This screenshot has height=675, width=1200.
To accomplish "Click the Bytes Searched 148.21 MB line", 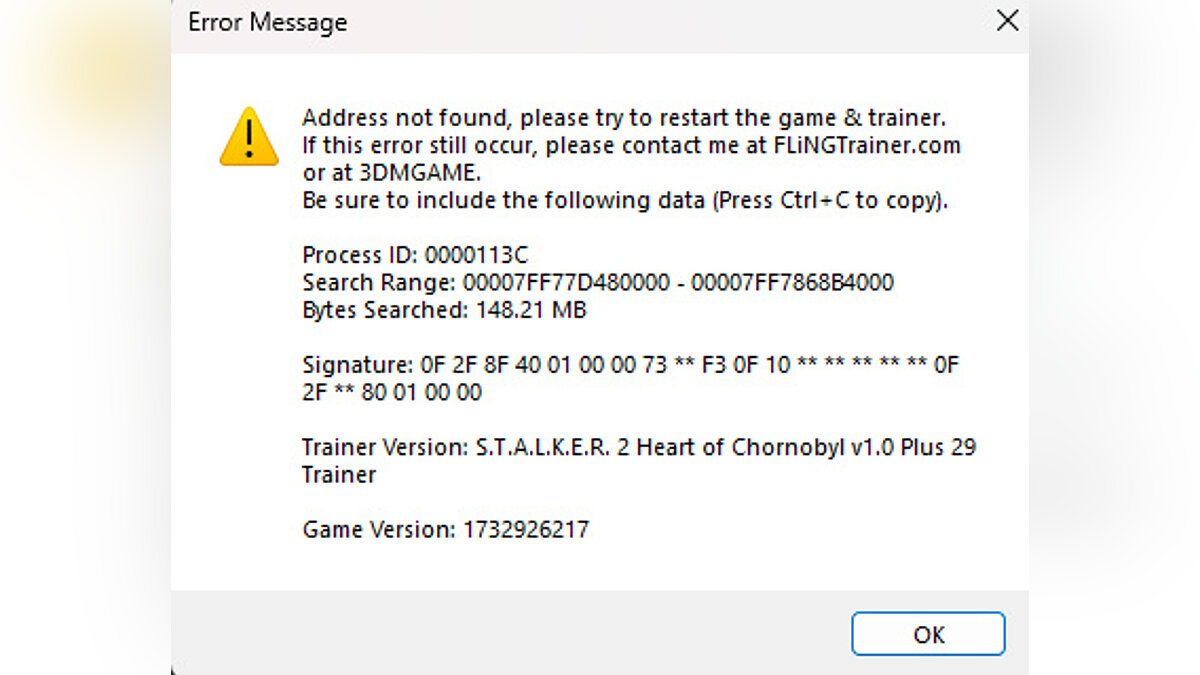I will 444,311.
